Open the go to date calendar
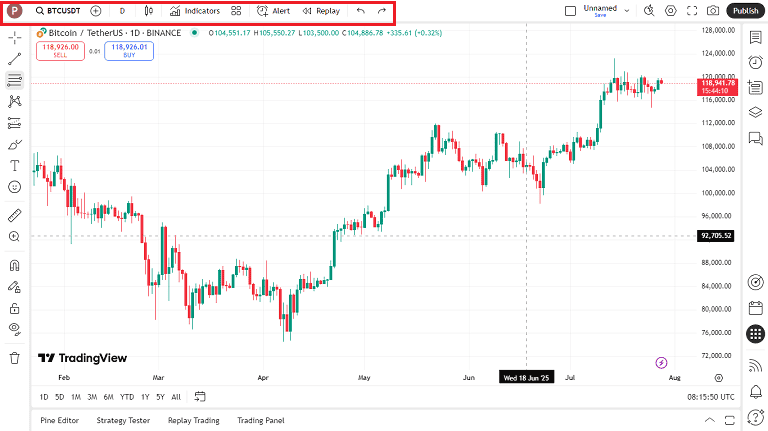The image size is (768, 431). pyautogui.click(x=200, y=396)
